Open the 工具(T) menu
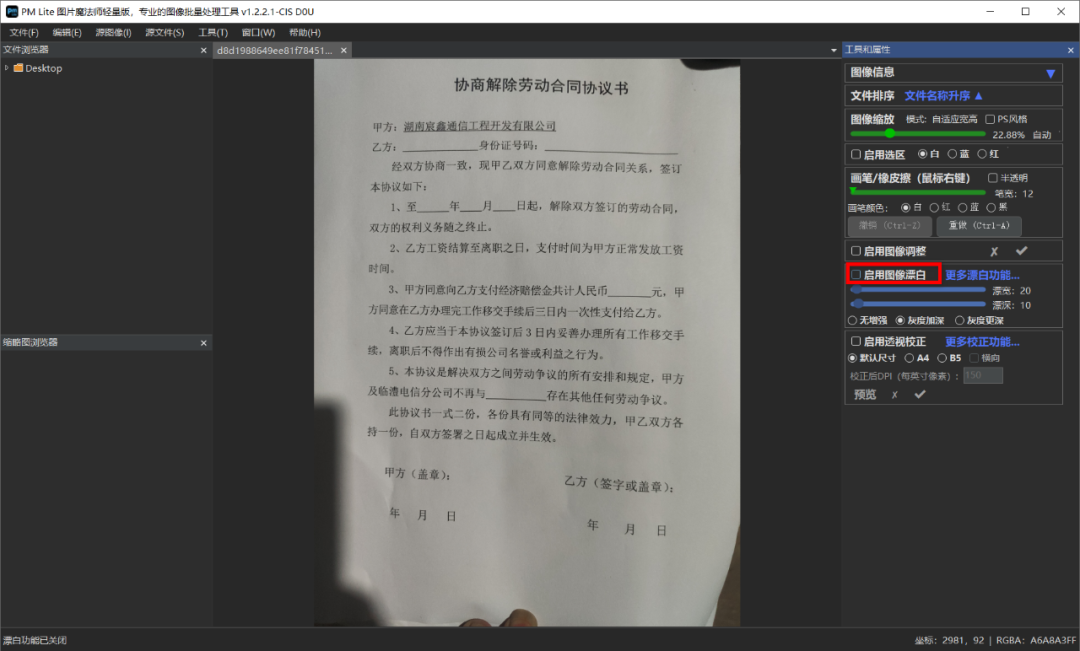 [x=213, y=32]
